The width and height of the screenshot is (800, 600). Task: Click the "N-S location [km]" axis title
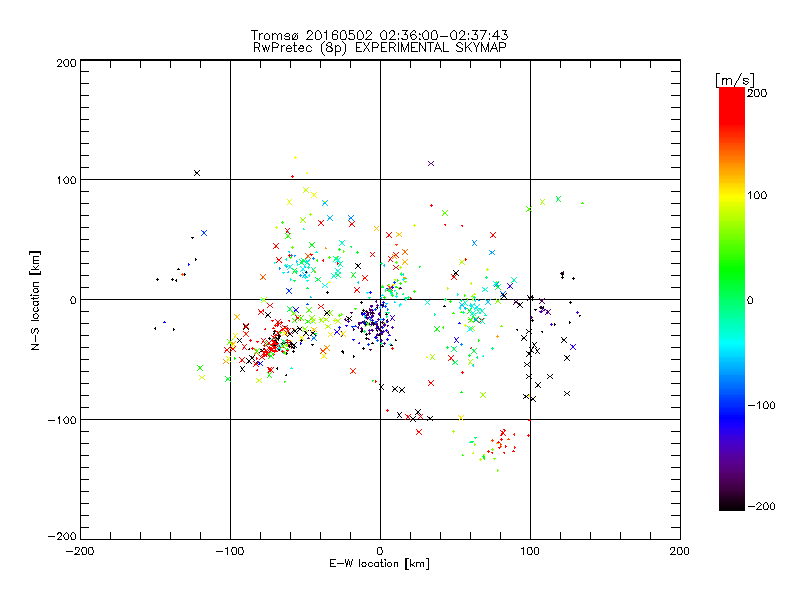coord(35,300)
